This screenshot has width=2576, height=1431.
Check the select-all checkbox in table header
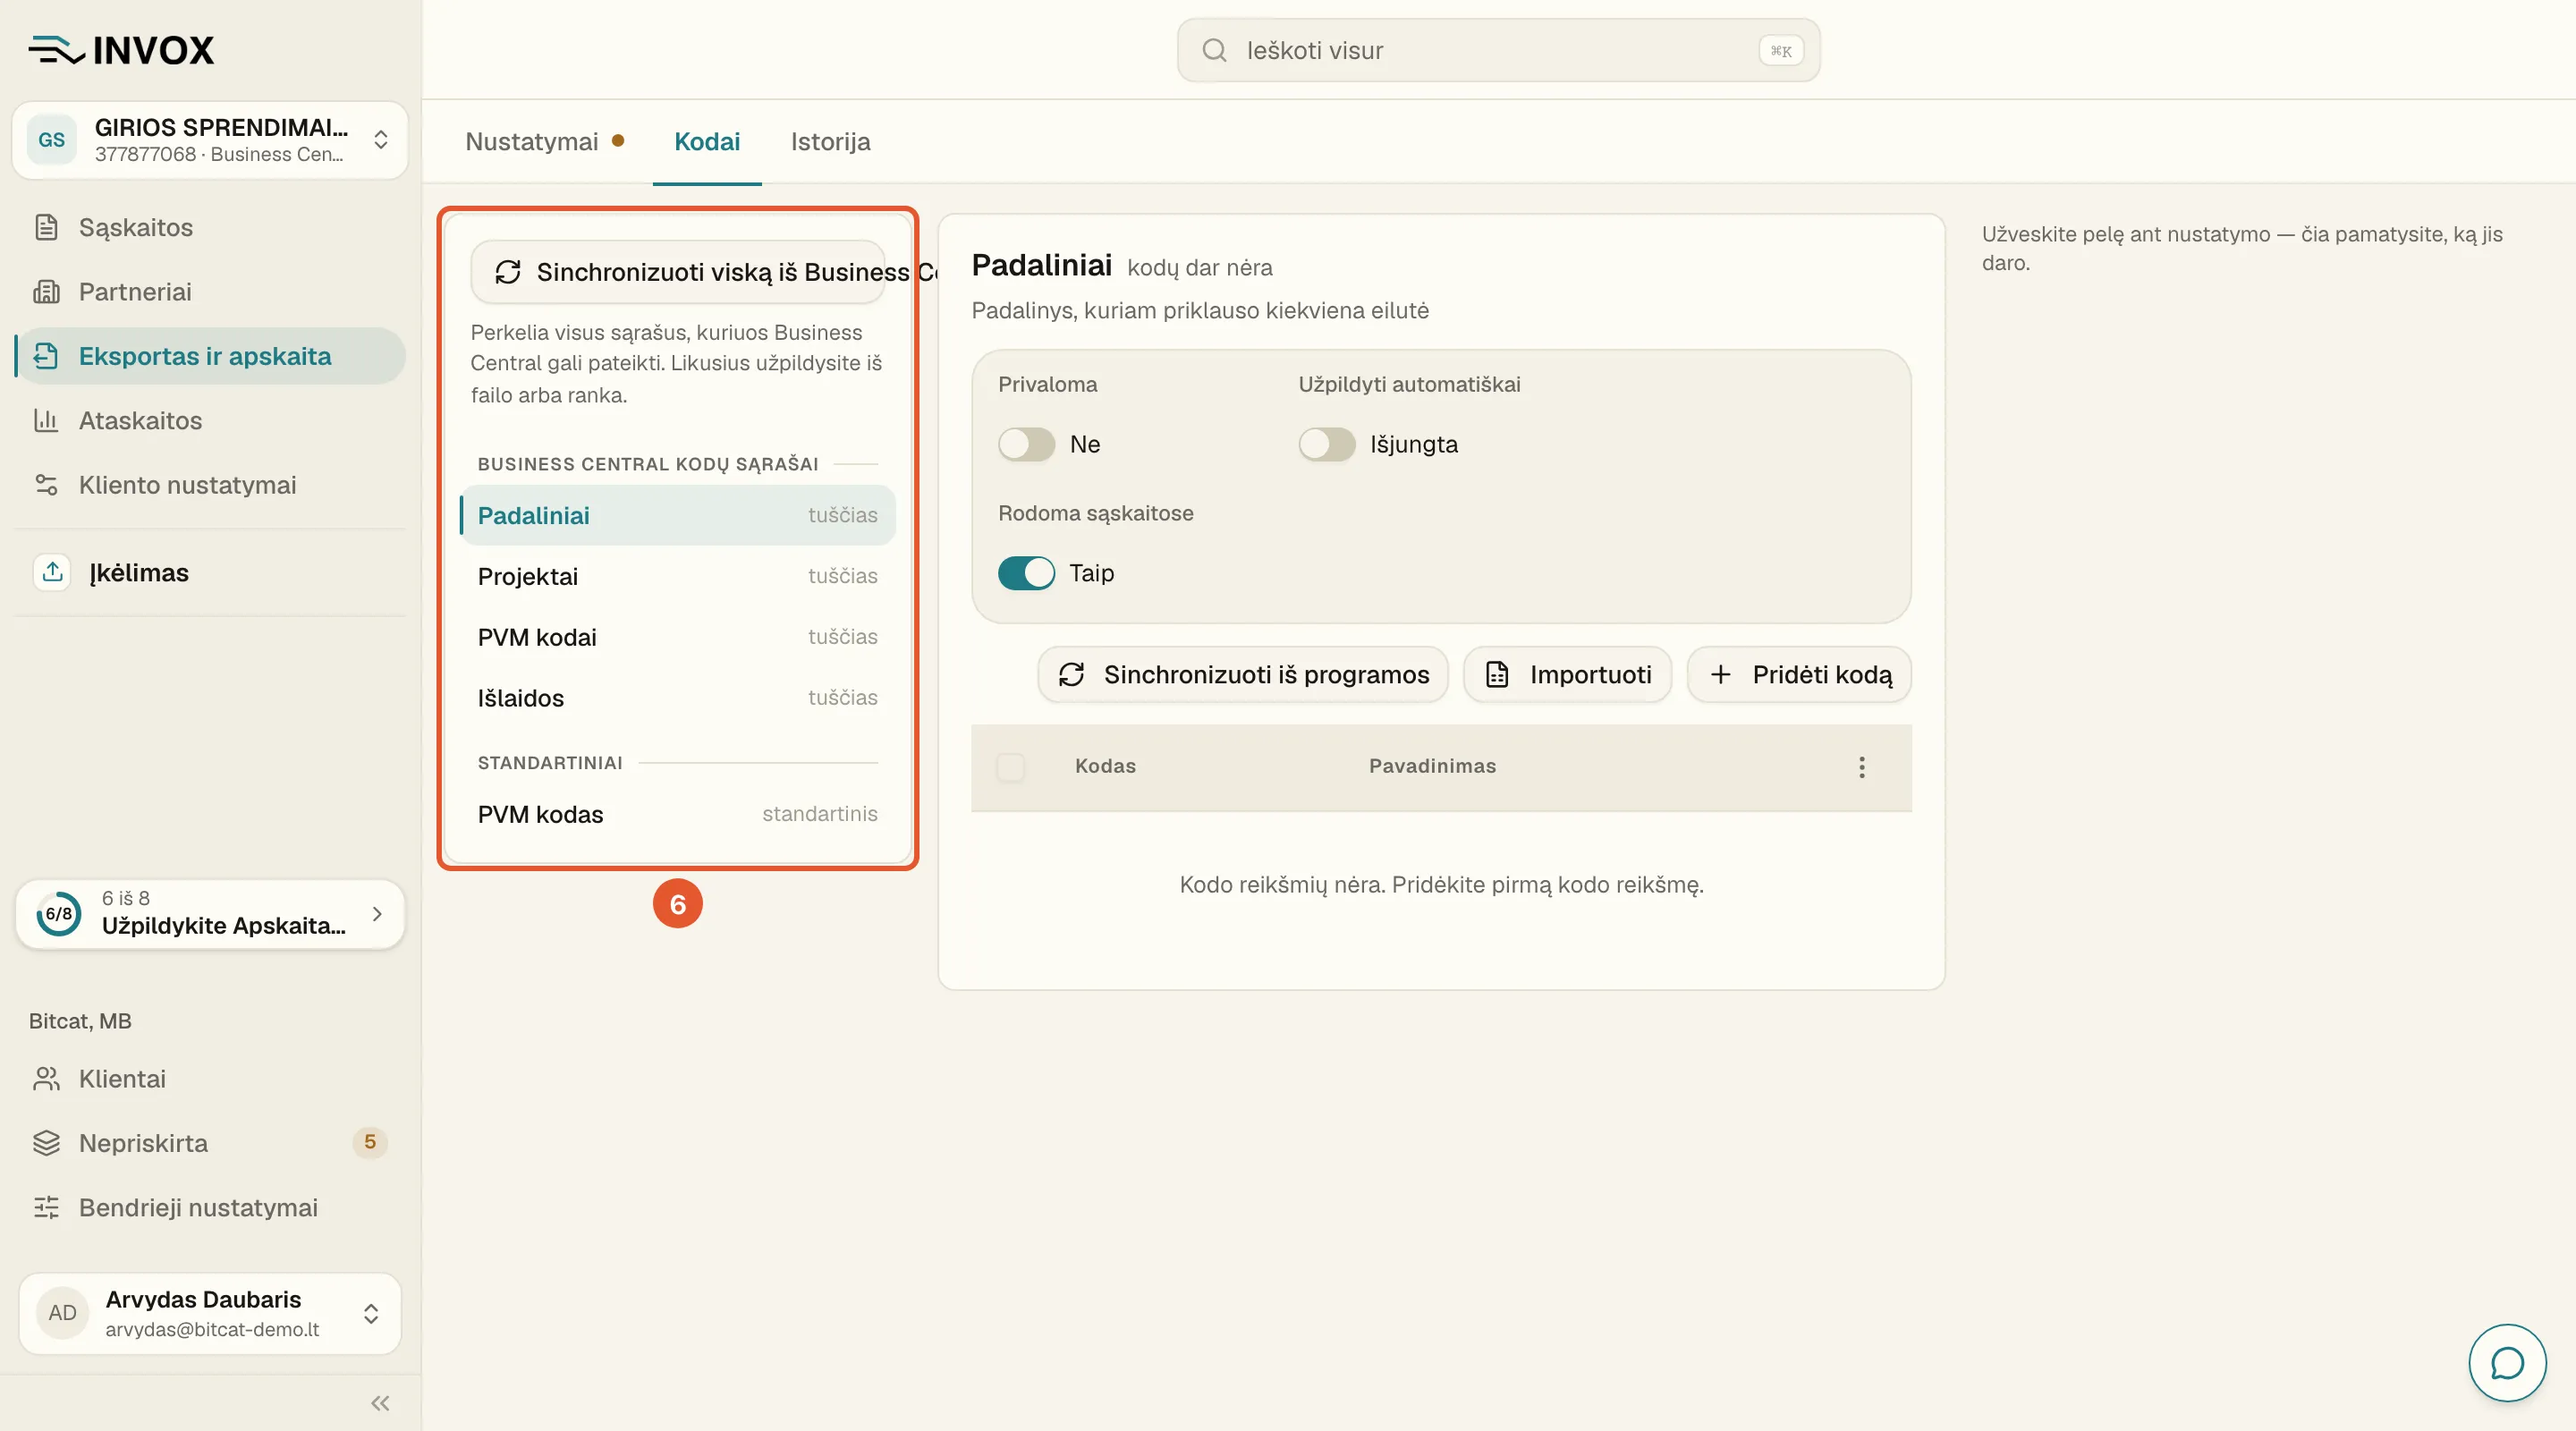(1010, 767)
